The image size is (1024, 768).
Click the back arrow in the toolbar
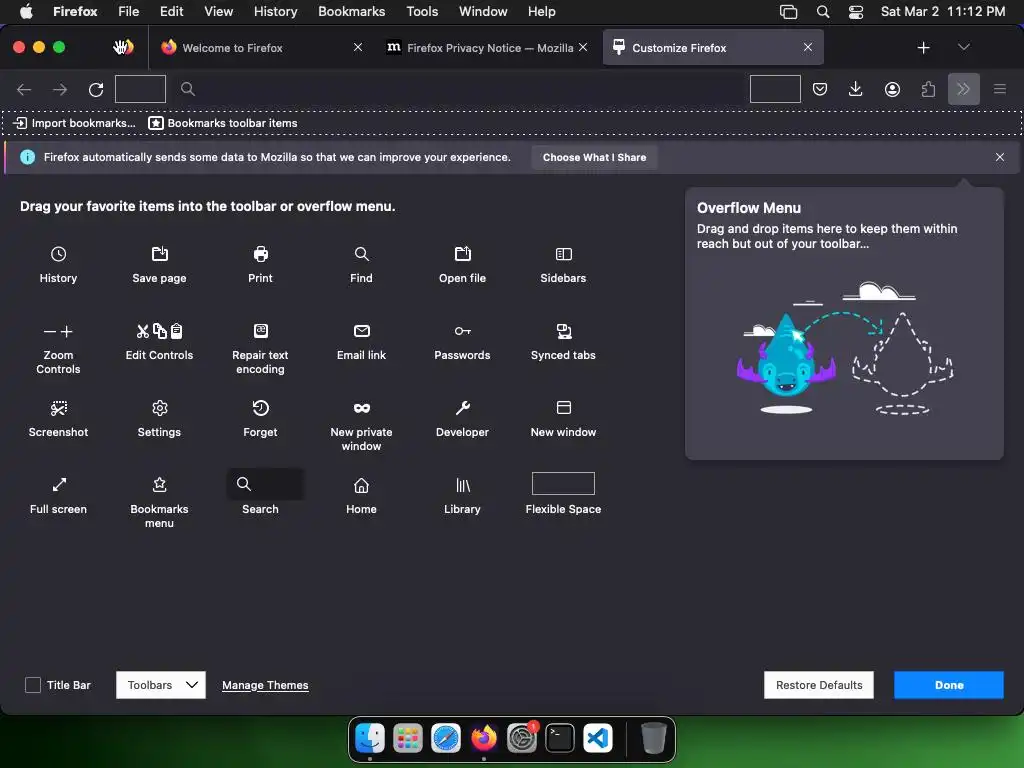click(x=24, y=89)
